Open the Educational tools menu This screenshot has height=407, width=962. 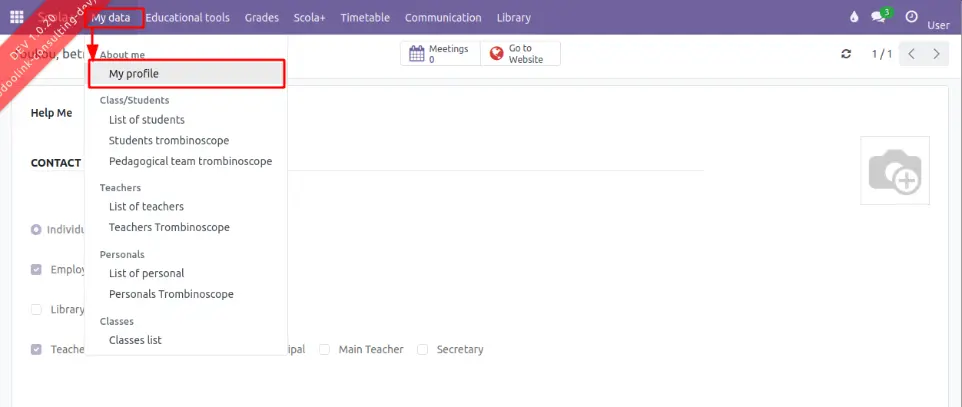pyautogui.click(x=187, y=18)
